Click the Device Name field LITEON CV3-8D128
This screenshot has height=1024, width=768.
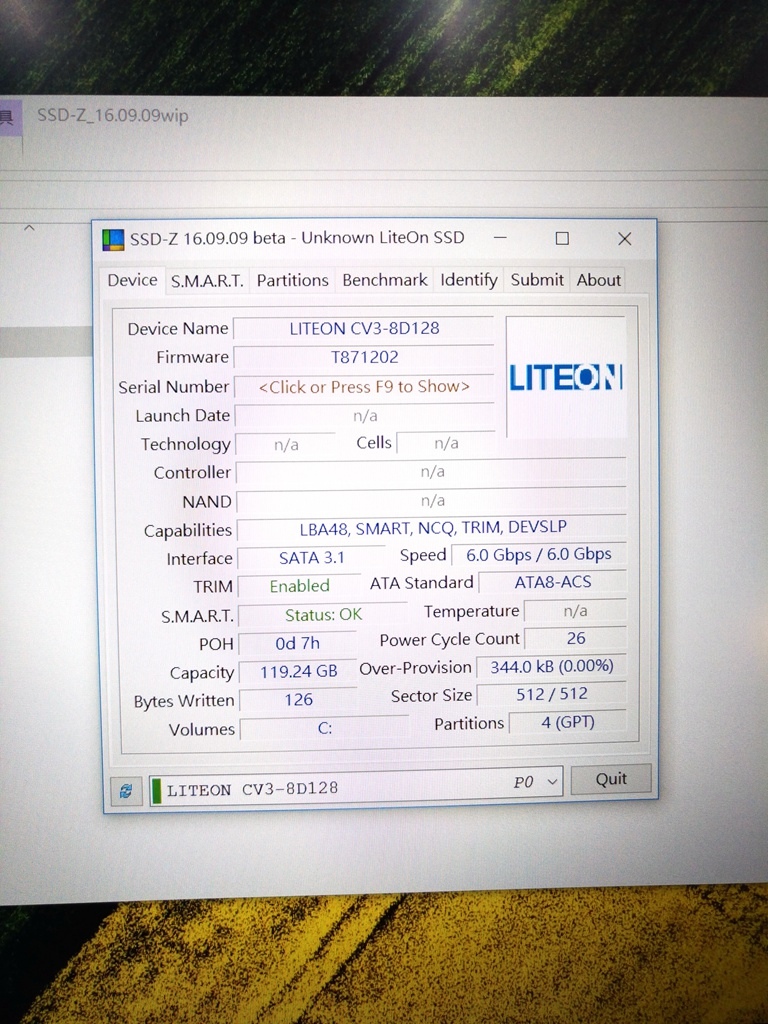[364, 328]
